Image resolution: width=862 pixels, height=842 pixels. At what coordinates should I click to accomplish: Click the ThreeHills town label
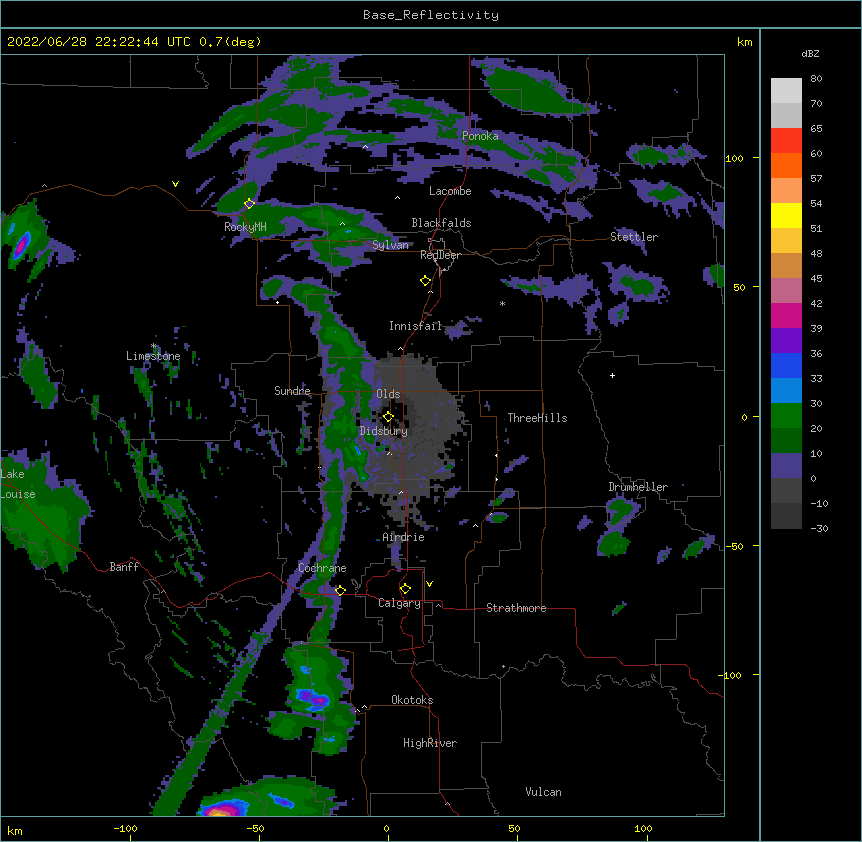pos(537,418)
